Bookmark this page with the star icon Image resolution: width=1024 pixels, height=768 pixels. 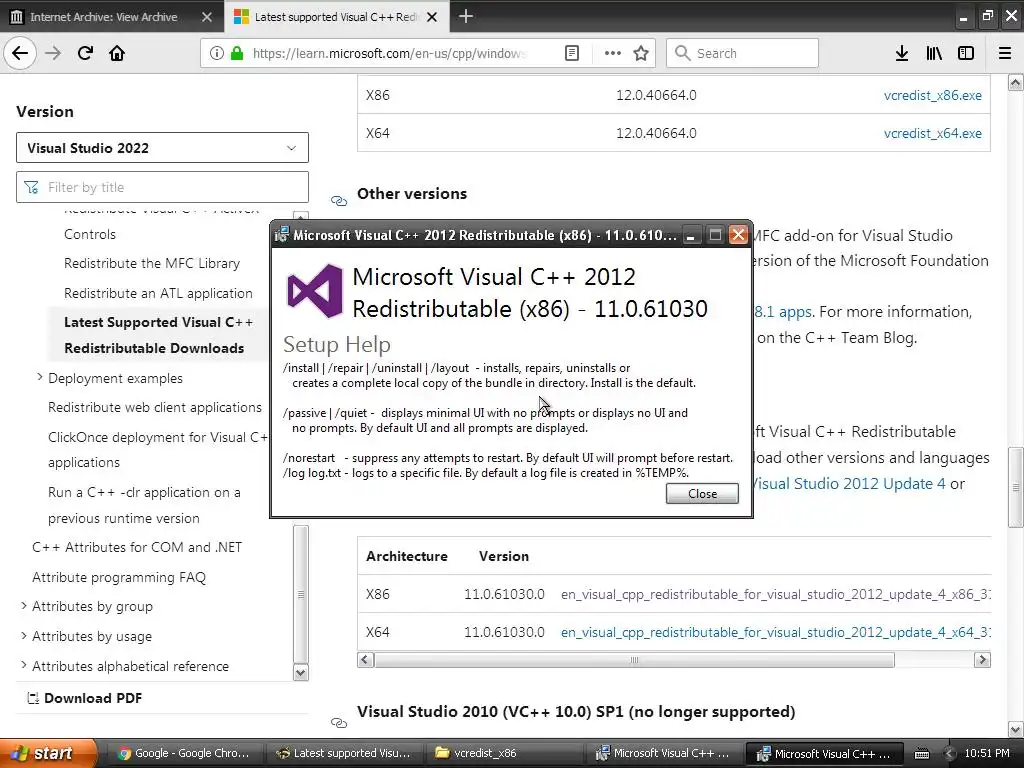pos(641,53)
